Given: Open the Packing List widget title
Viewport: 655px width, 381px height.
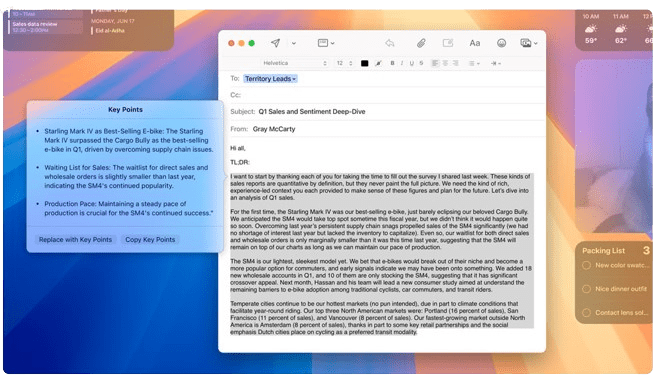Looking at the screenshot, I should coord(603,251).
